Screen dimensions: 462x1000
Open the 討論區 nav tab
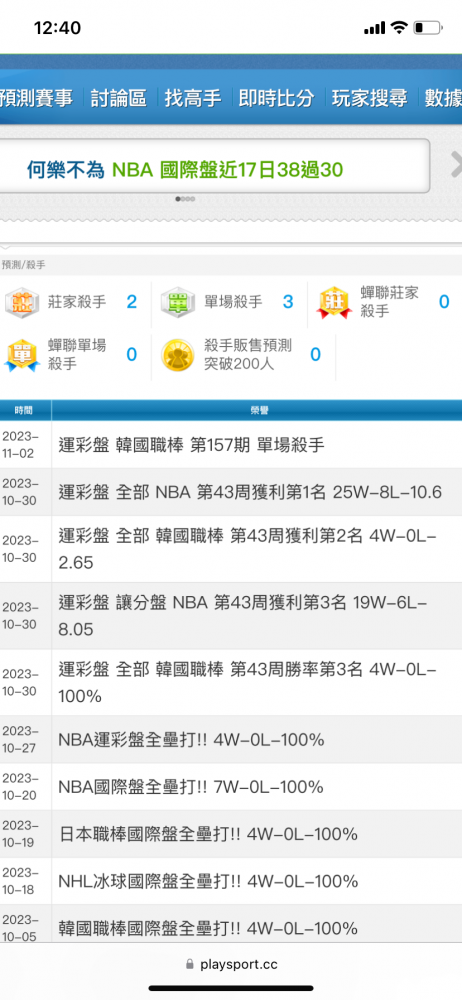(119, 98)
